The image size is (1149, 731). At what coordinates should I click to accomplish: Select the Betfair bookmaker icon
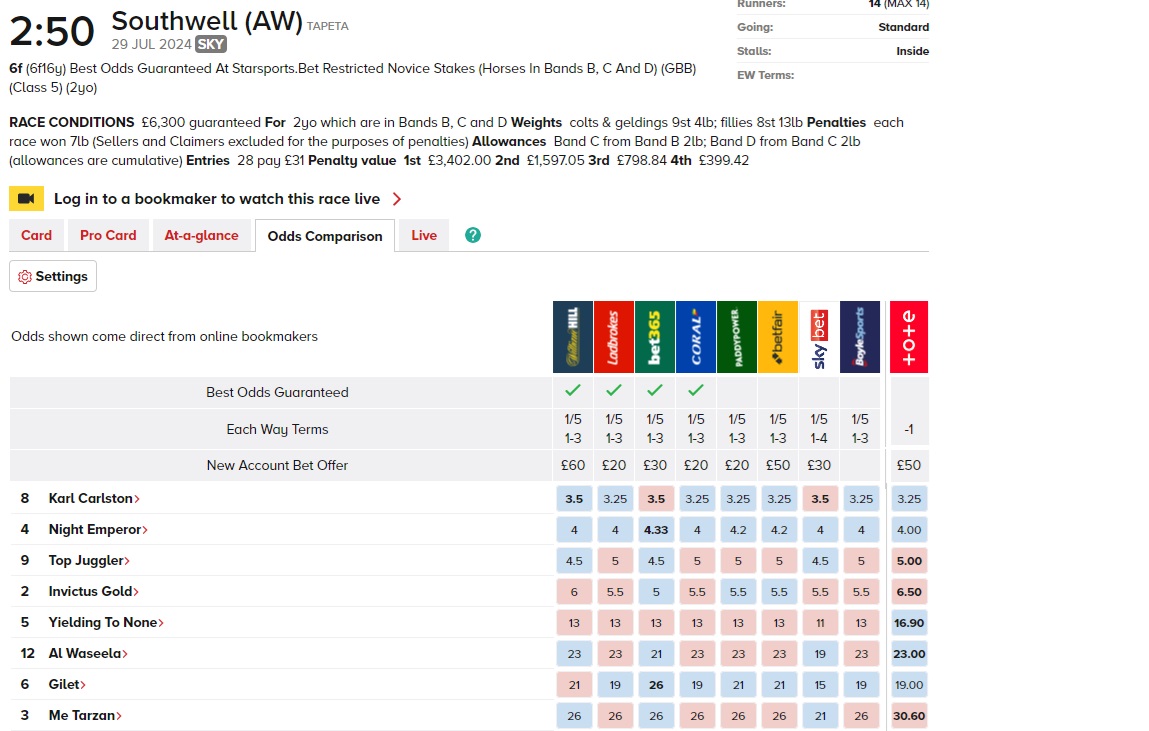tap(778, 337)
